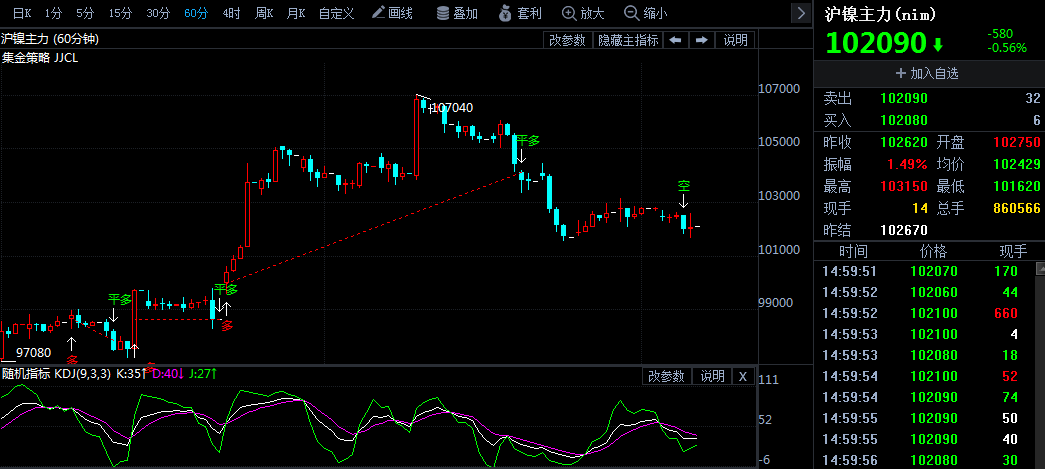Expand the toolbar with right chevron

click(x=800, y=13)
